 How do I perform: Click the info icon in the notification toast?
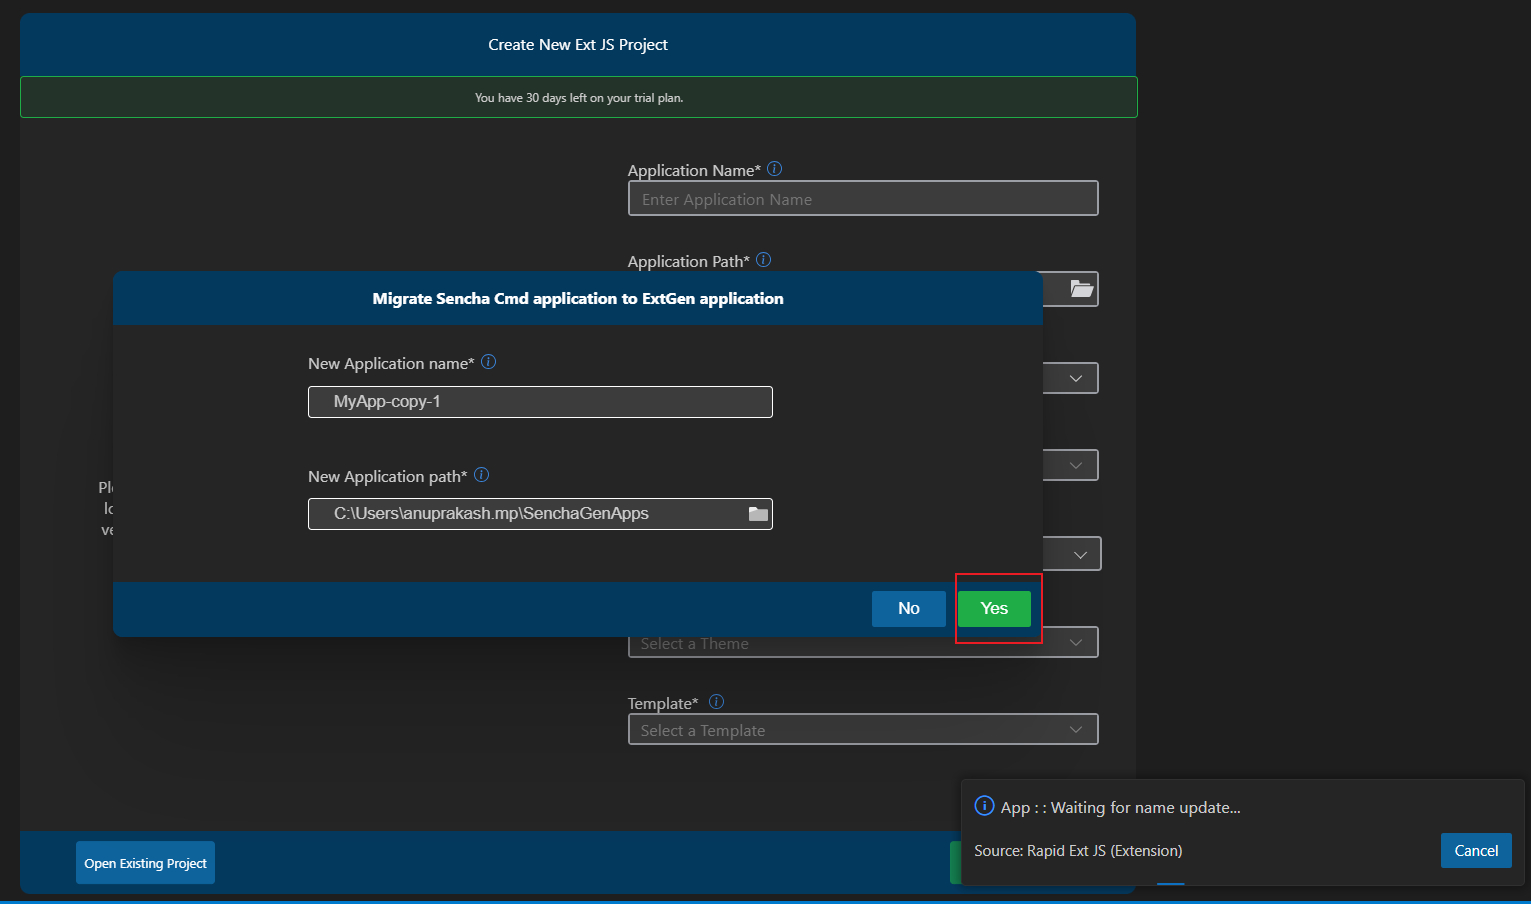984,806
